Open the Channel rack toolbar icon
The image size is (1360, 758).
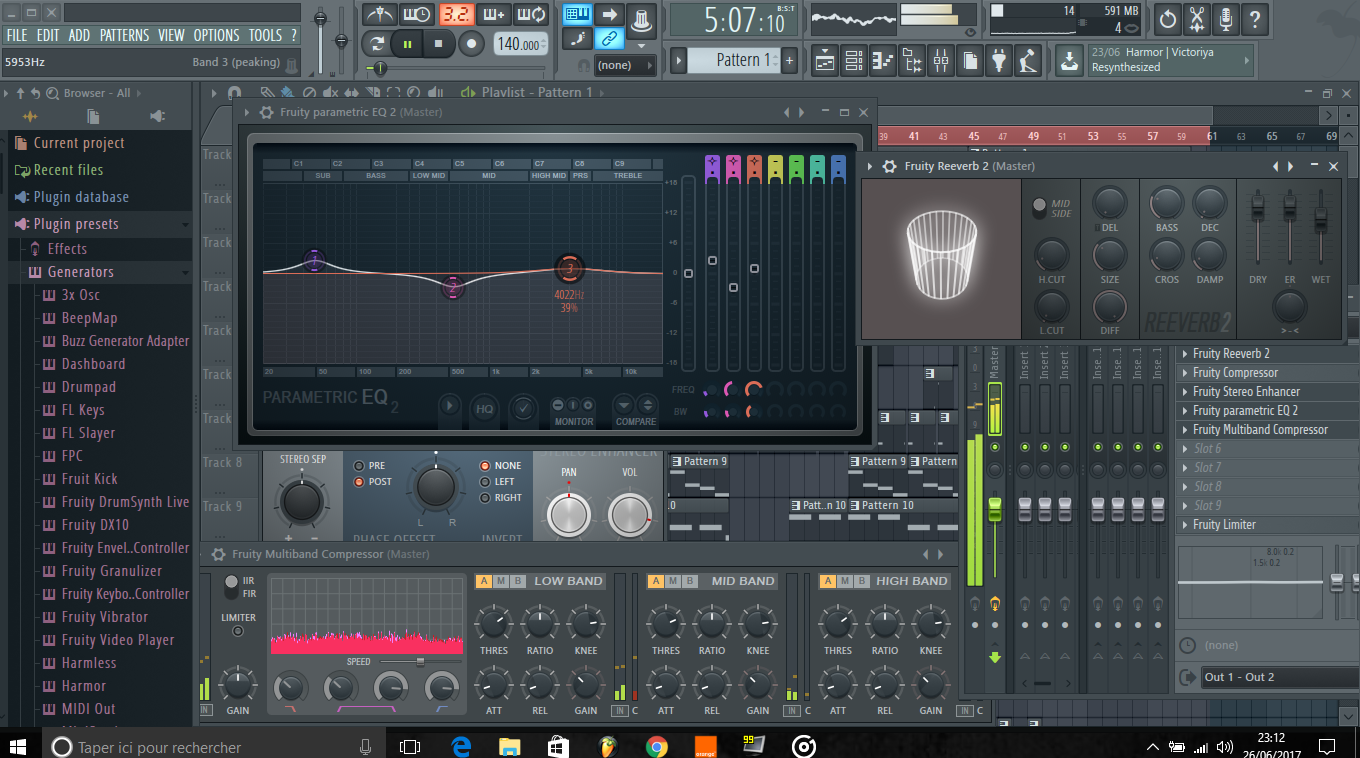pos(854,61)
